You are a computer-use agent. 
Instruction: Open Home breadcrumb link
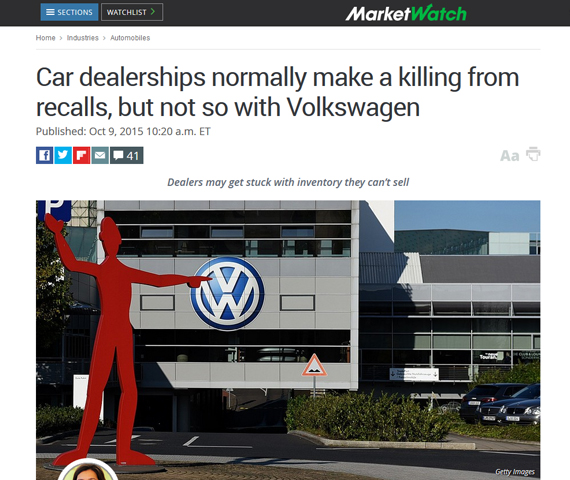click(x=45, y=38)
